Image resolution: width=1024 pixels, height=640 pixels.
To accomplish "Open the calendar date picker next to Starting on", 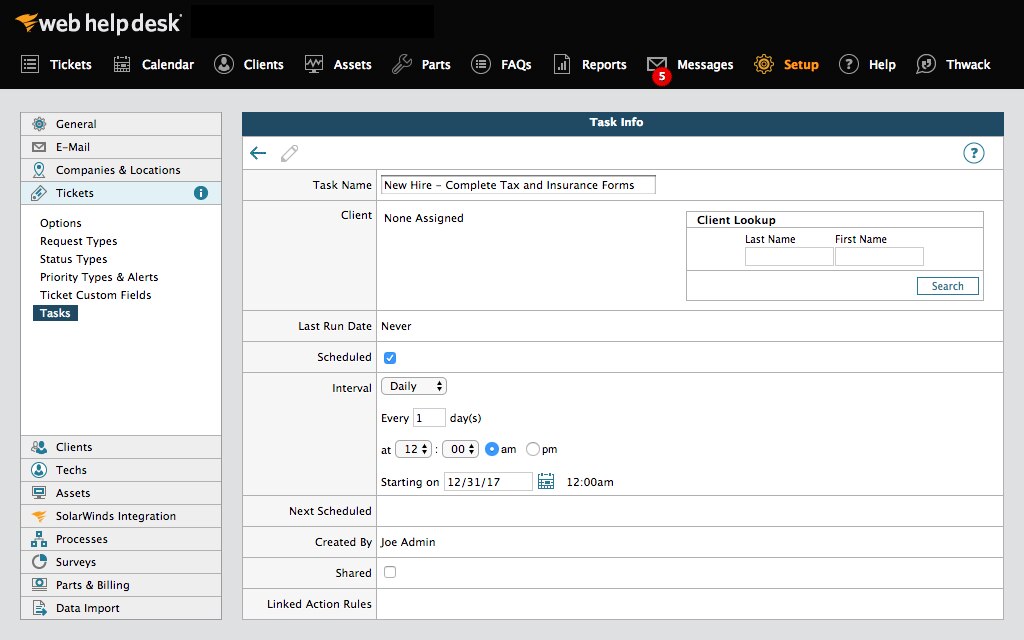I will click(x=545, y=481).
